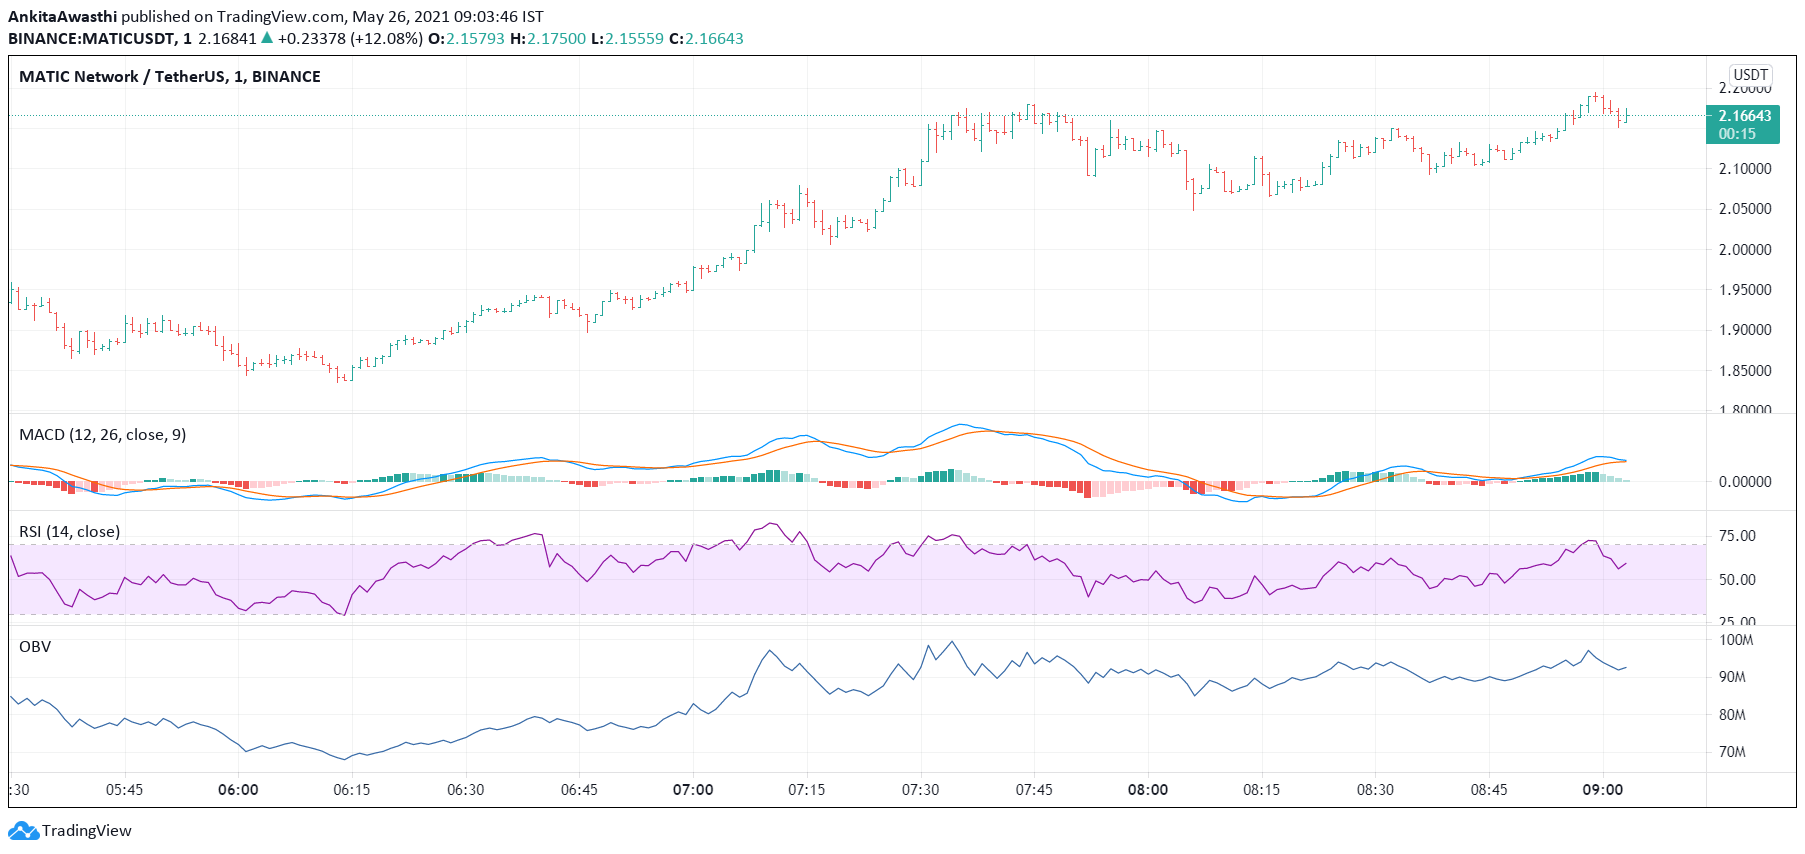
Task: Click the 00:15 candle countdown timer
Action: 1737,134
